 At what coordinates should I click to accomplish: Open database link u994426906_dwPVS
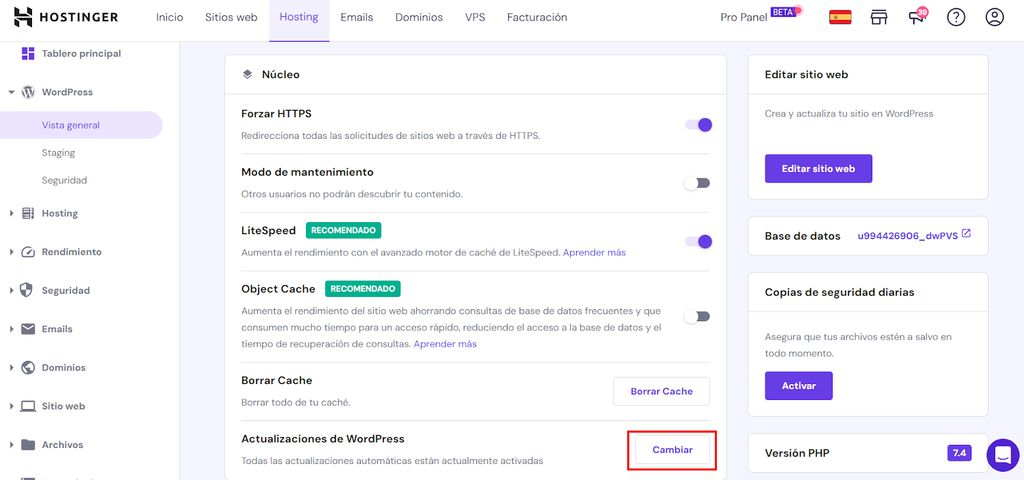(x=908, y=236)
